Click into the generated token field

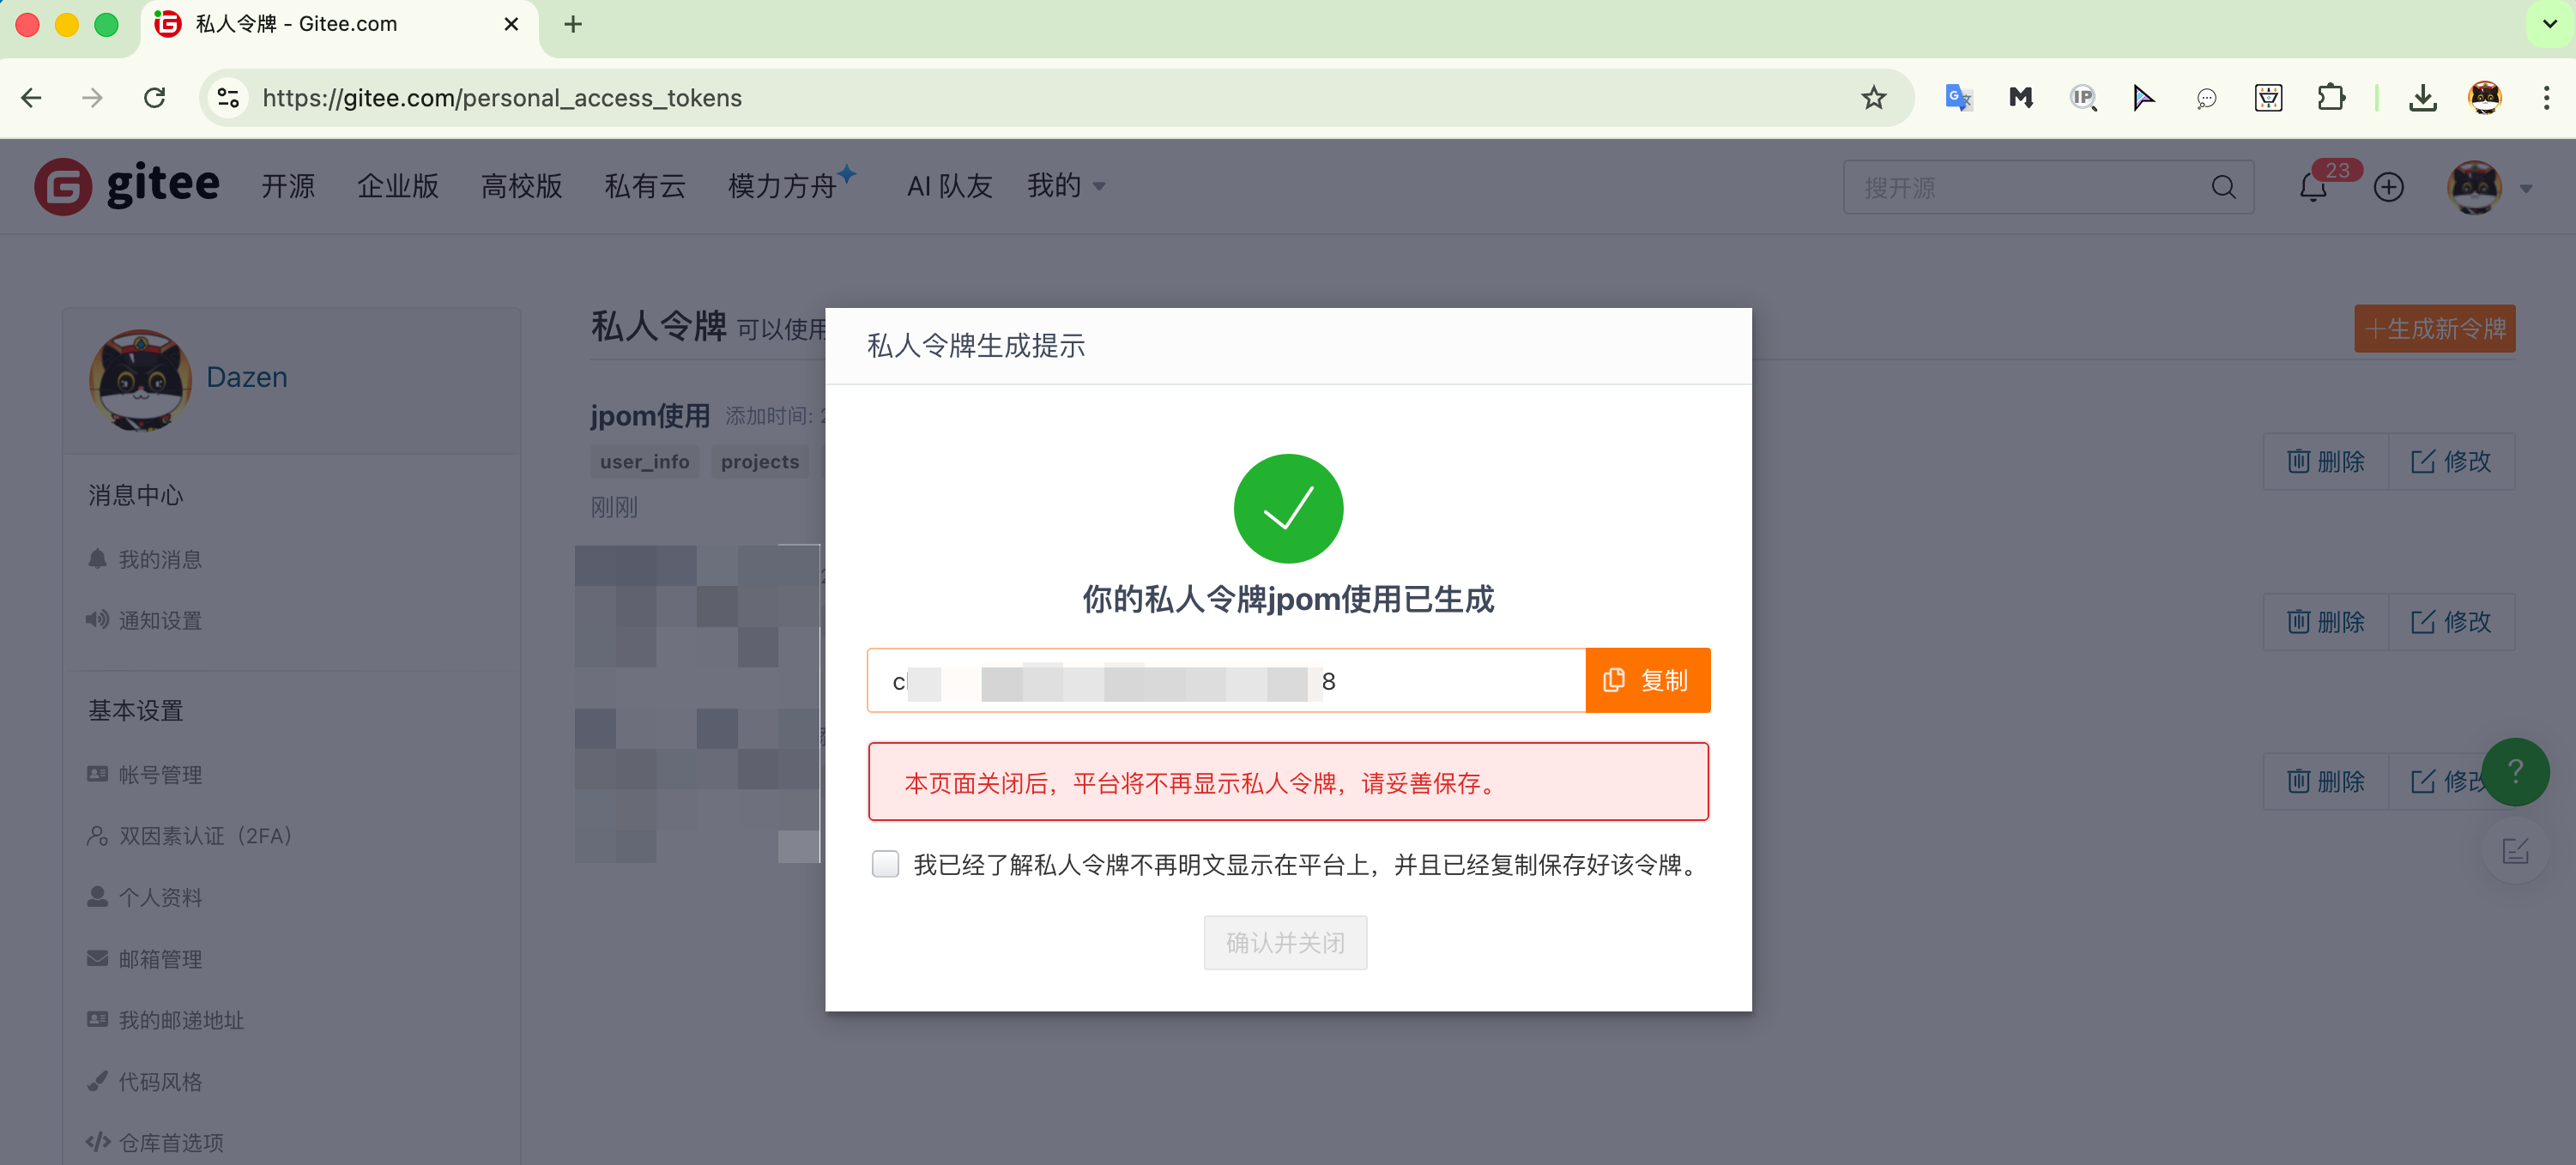click(x=1225, y=681)
